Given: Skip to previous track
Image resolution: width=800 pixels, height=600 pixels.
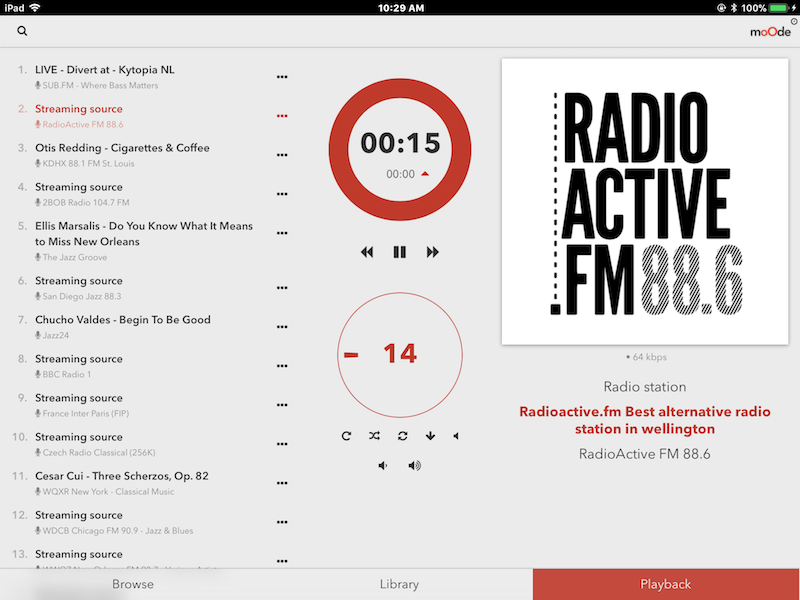Looking at the screenshot, I should 367,252.
